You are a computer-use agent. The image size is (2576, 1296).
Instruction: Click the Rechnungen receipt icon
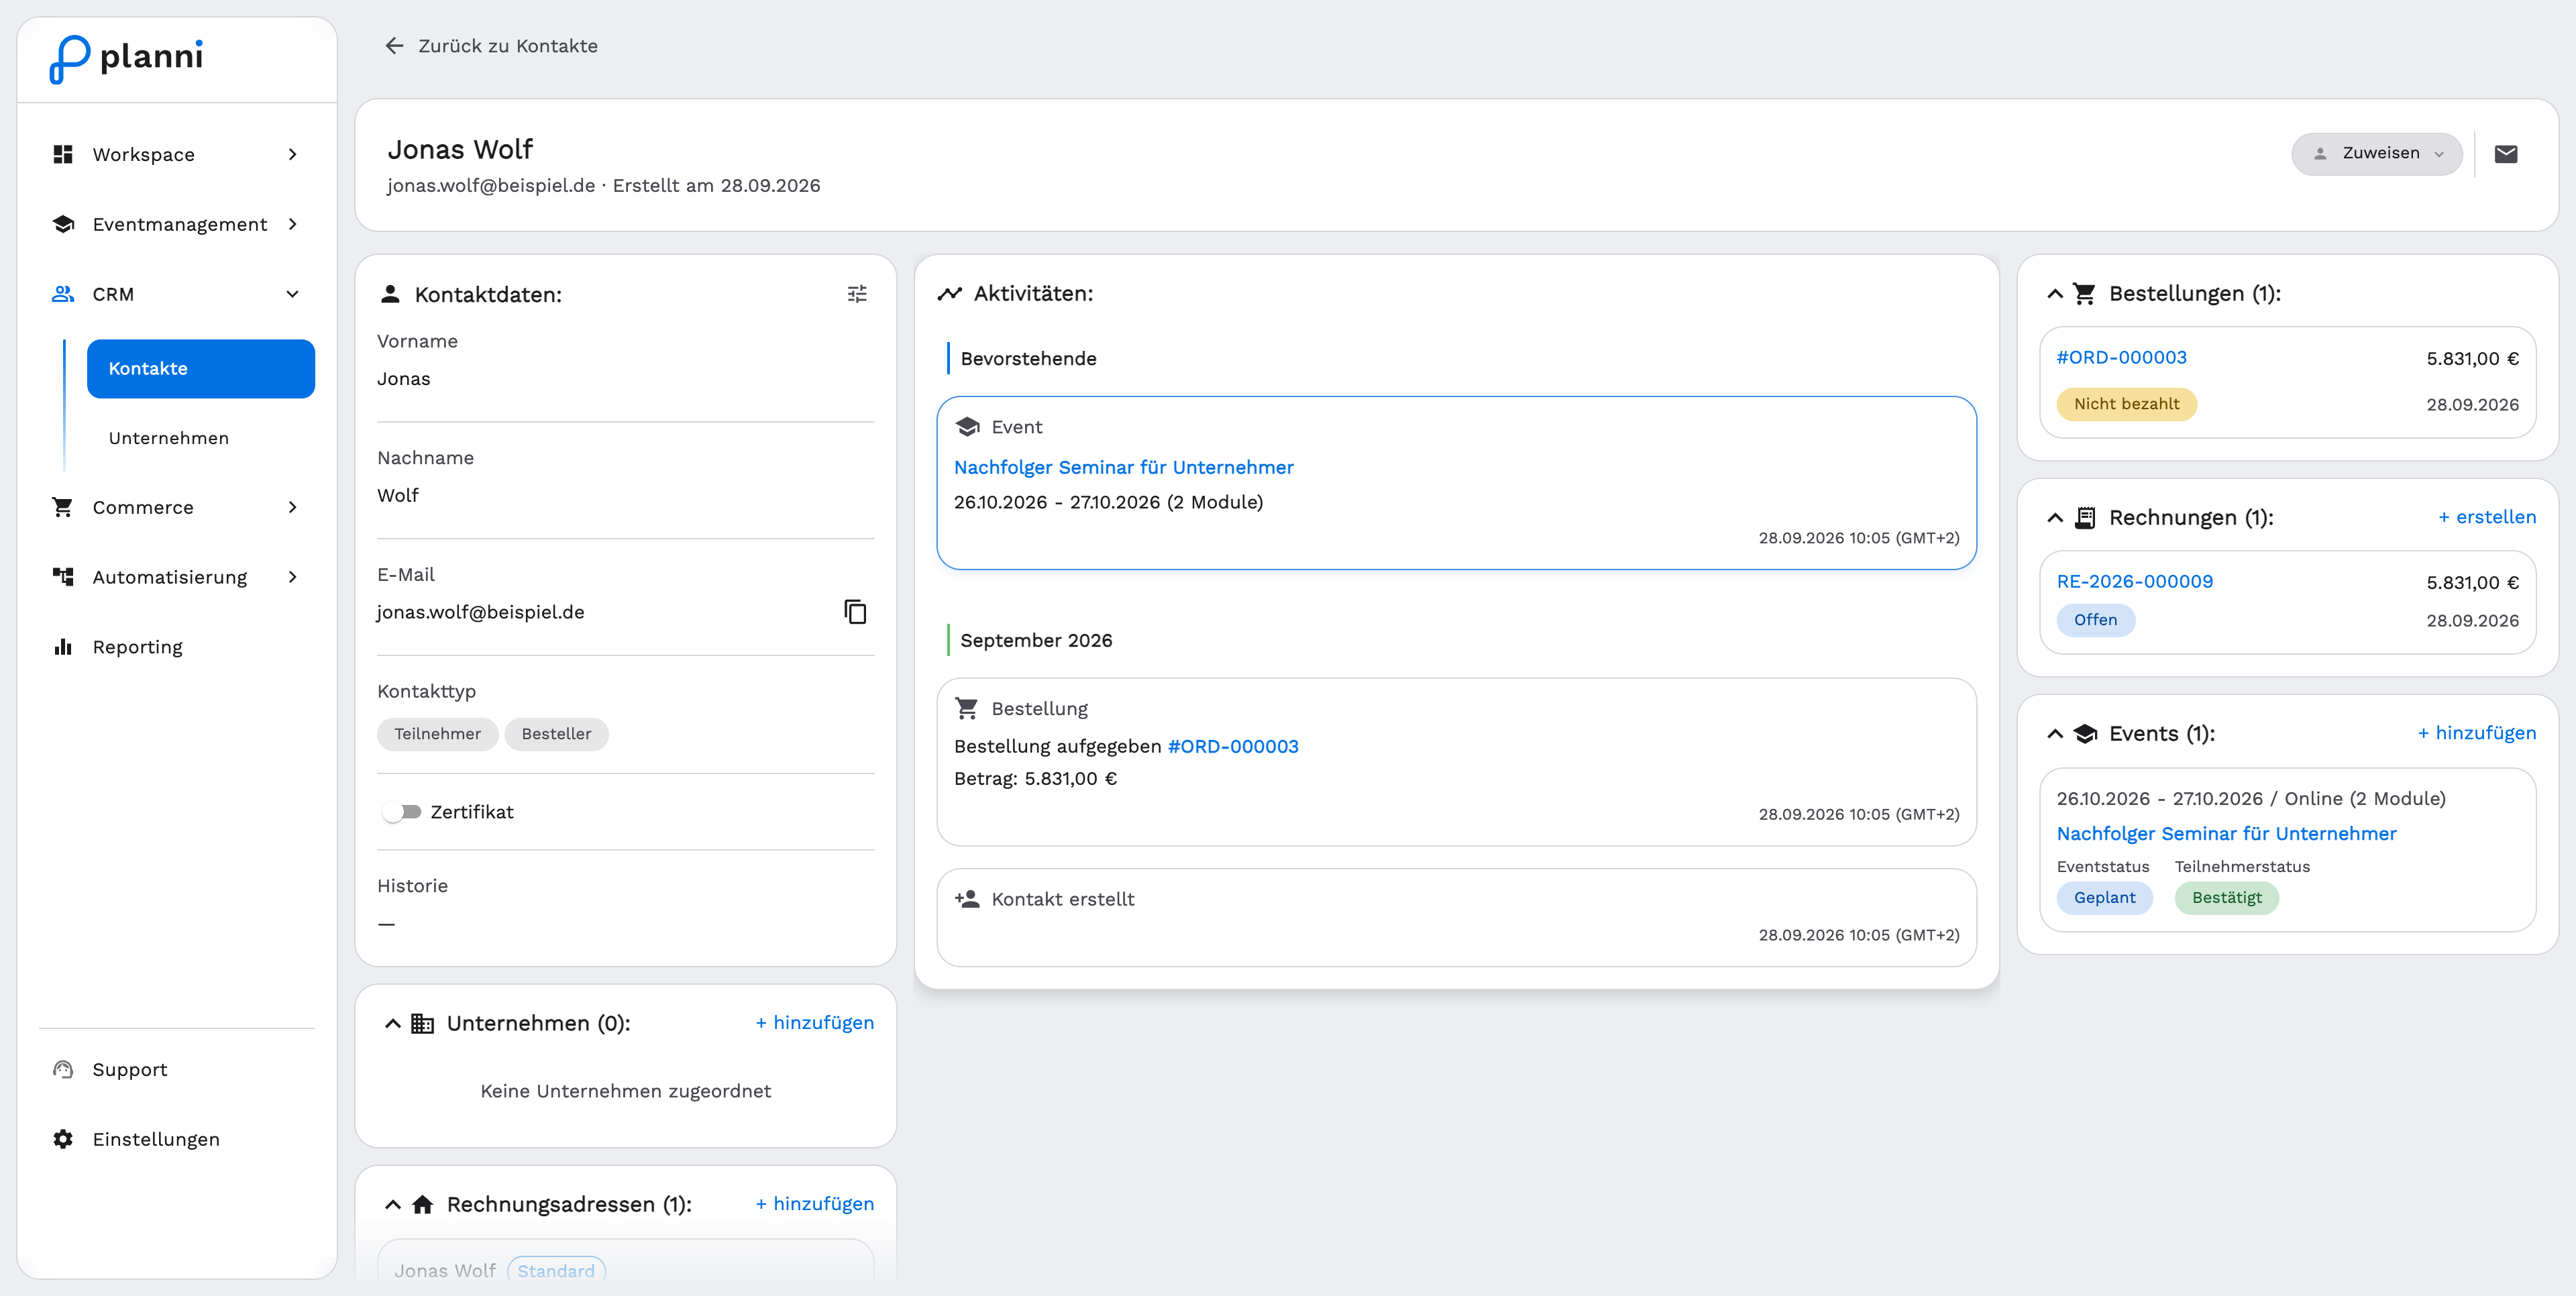click(2085, 518)
